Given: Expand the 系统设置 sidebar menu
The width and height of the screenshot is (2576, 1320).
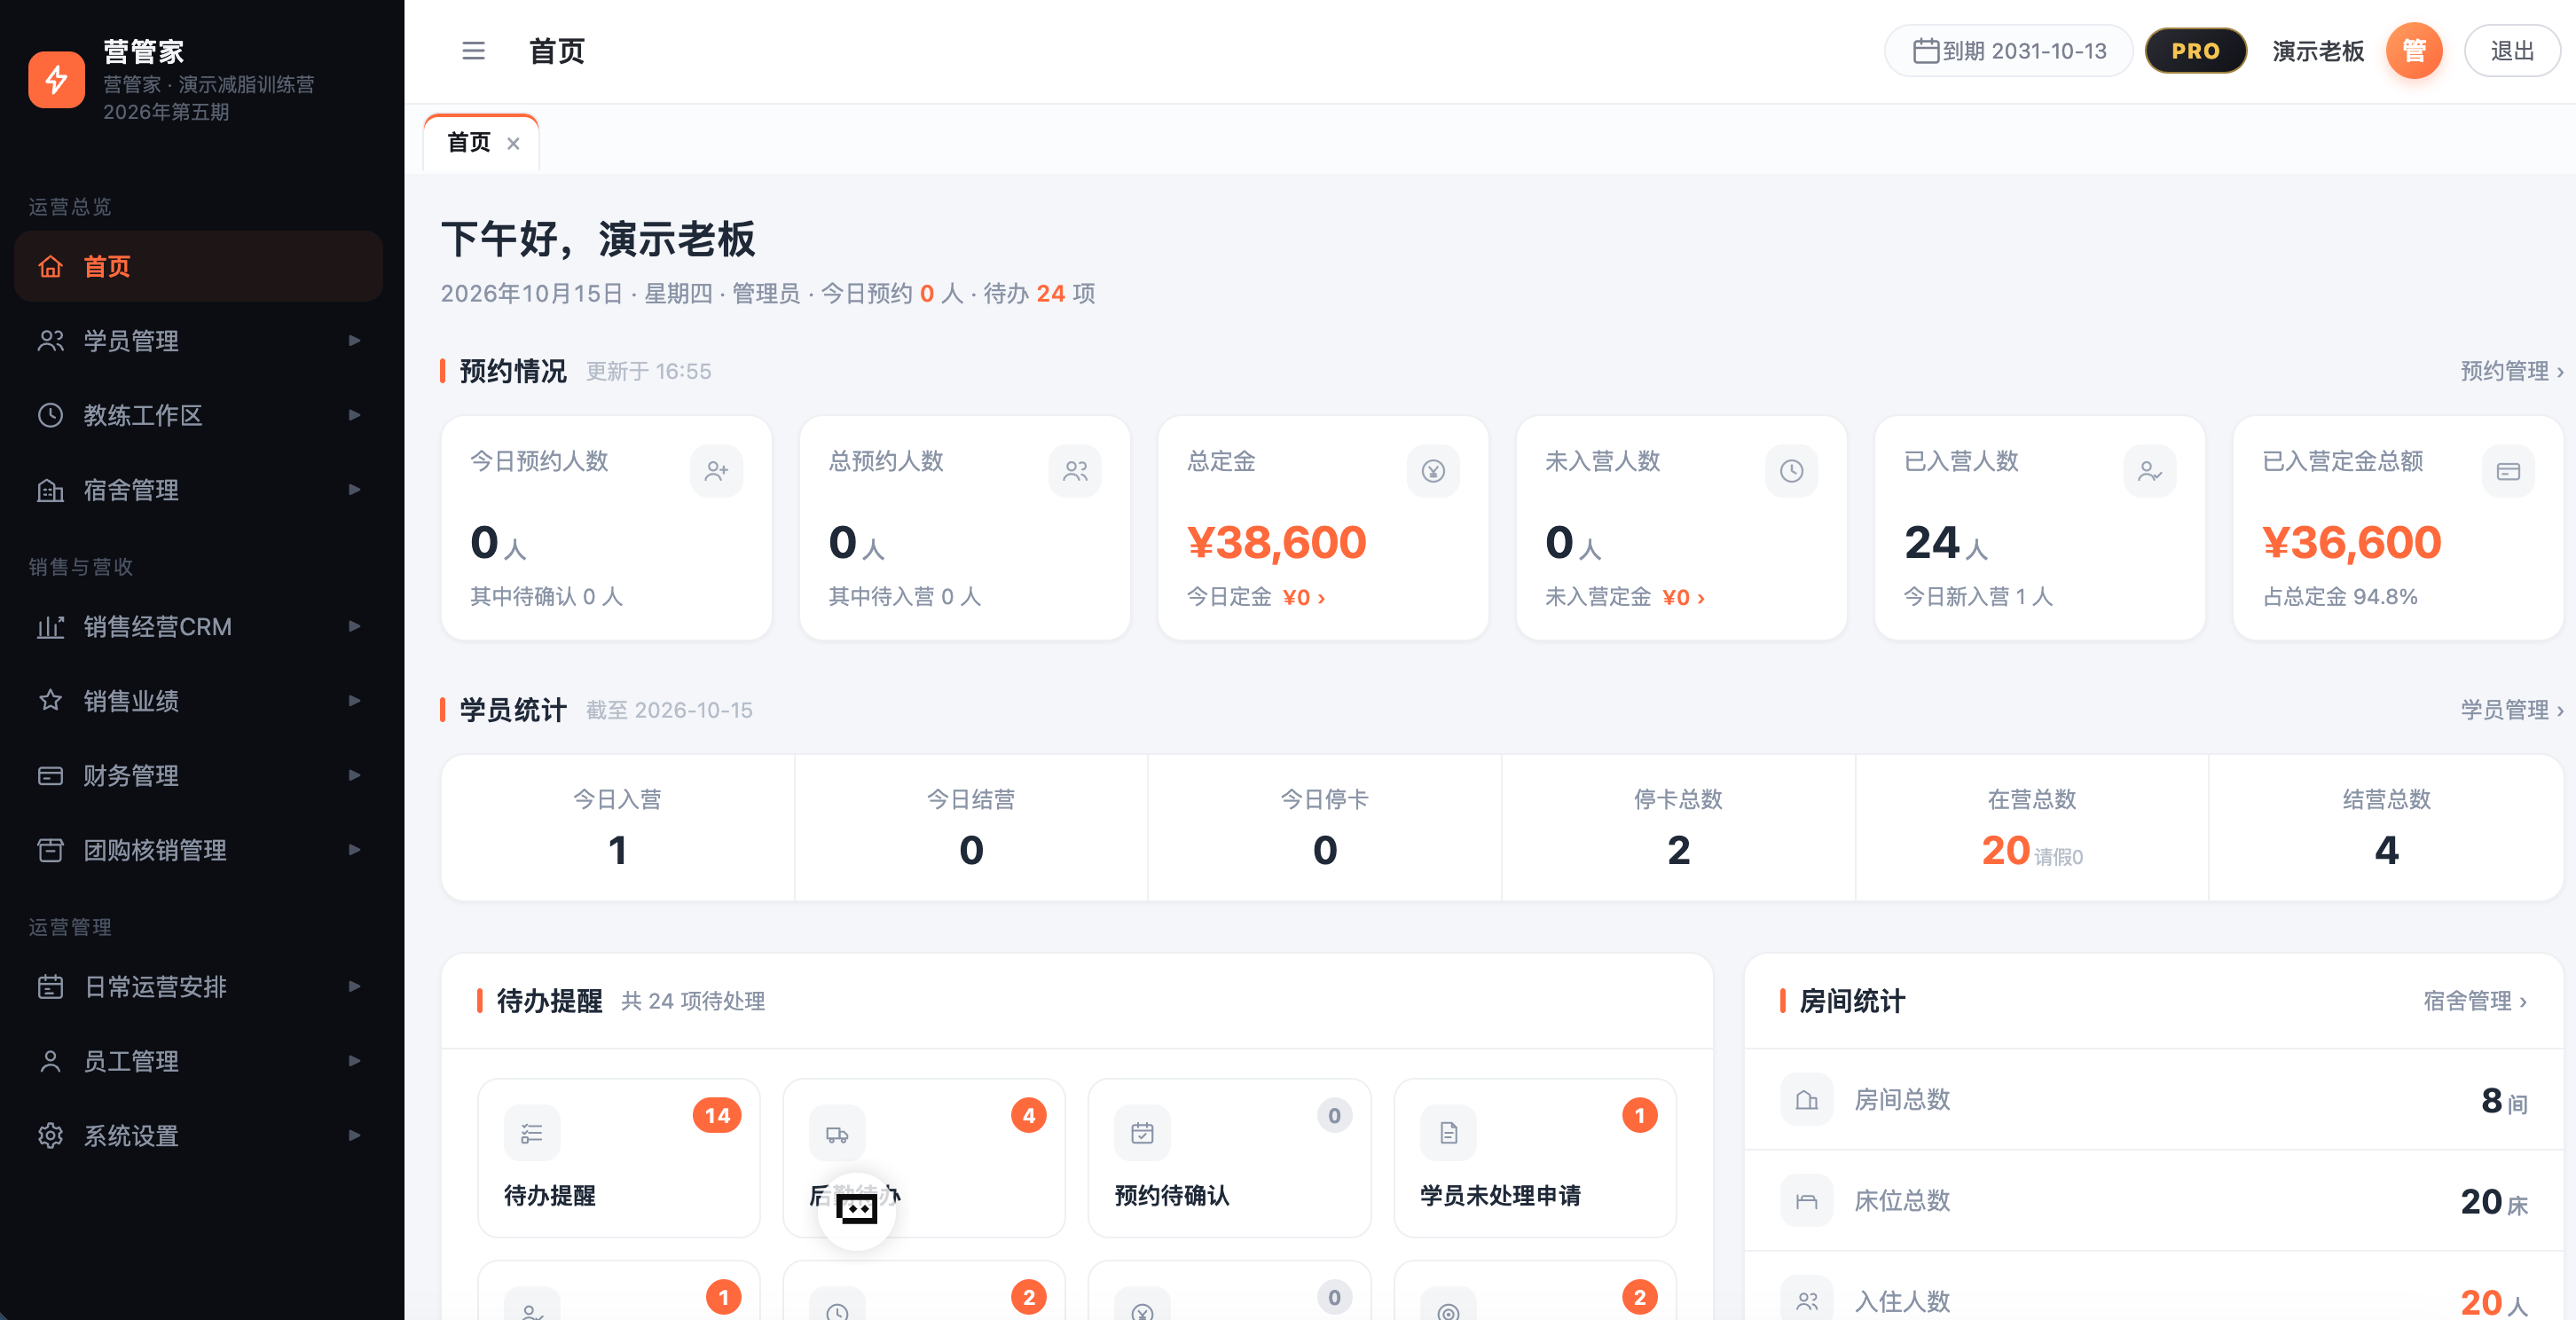Looking at the screenshot, I should click(198, 1136).
